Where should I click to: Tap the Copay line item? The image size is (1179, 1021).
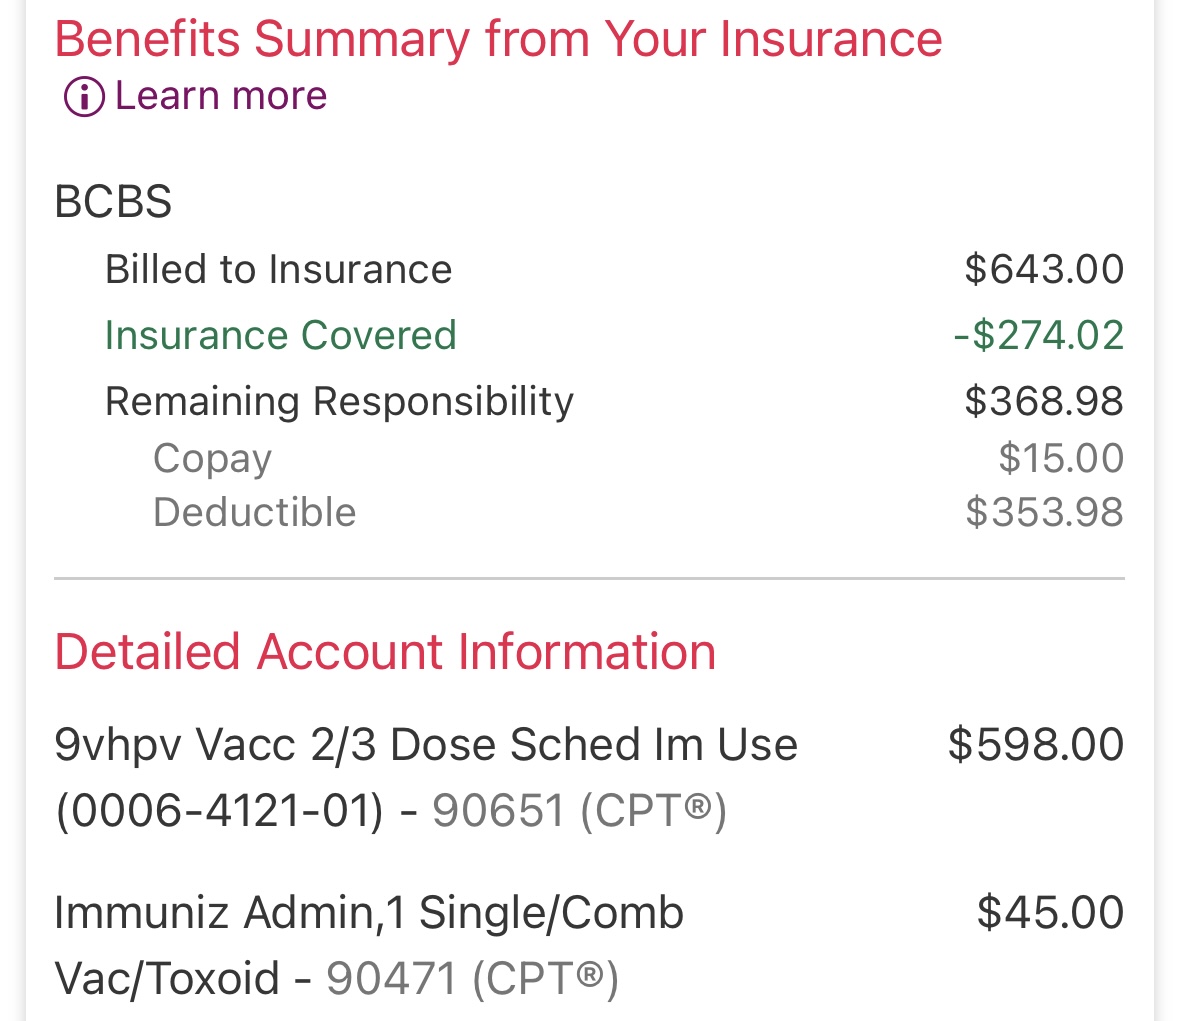tap(212, 458)
